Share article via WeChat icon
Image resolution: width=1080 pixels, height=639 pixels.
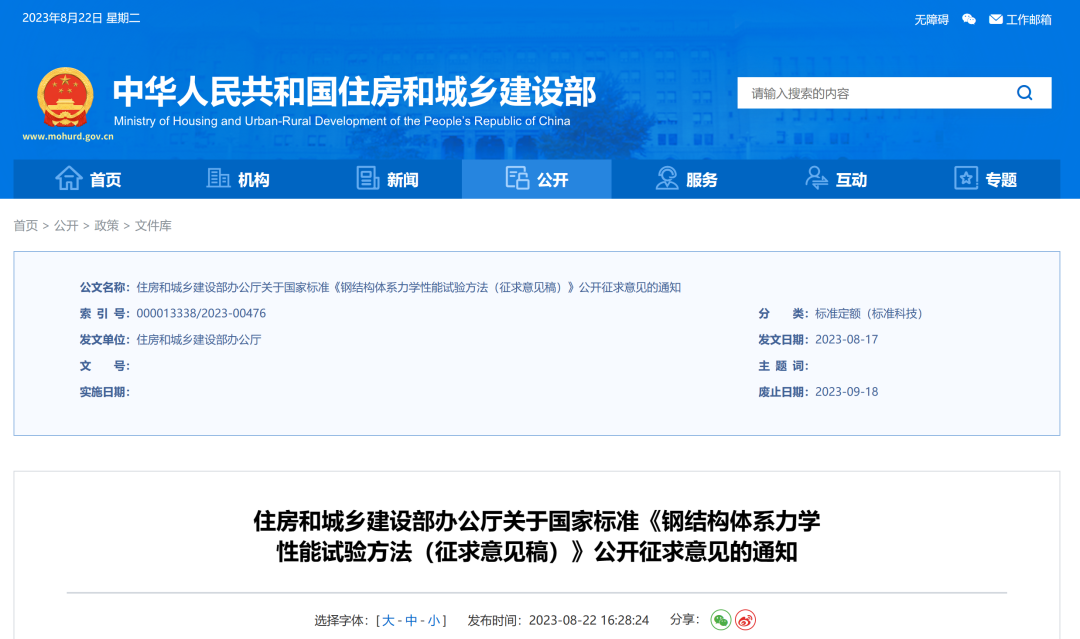[x=720, y=620]
